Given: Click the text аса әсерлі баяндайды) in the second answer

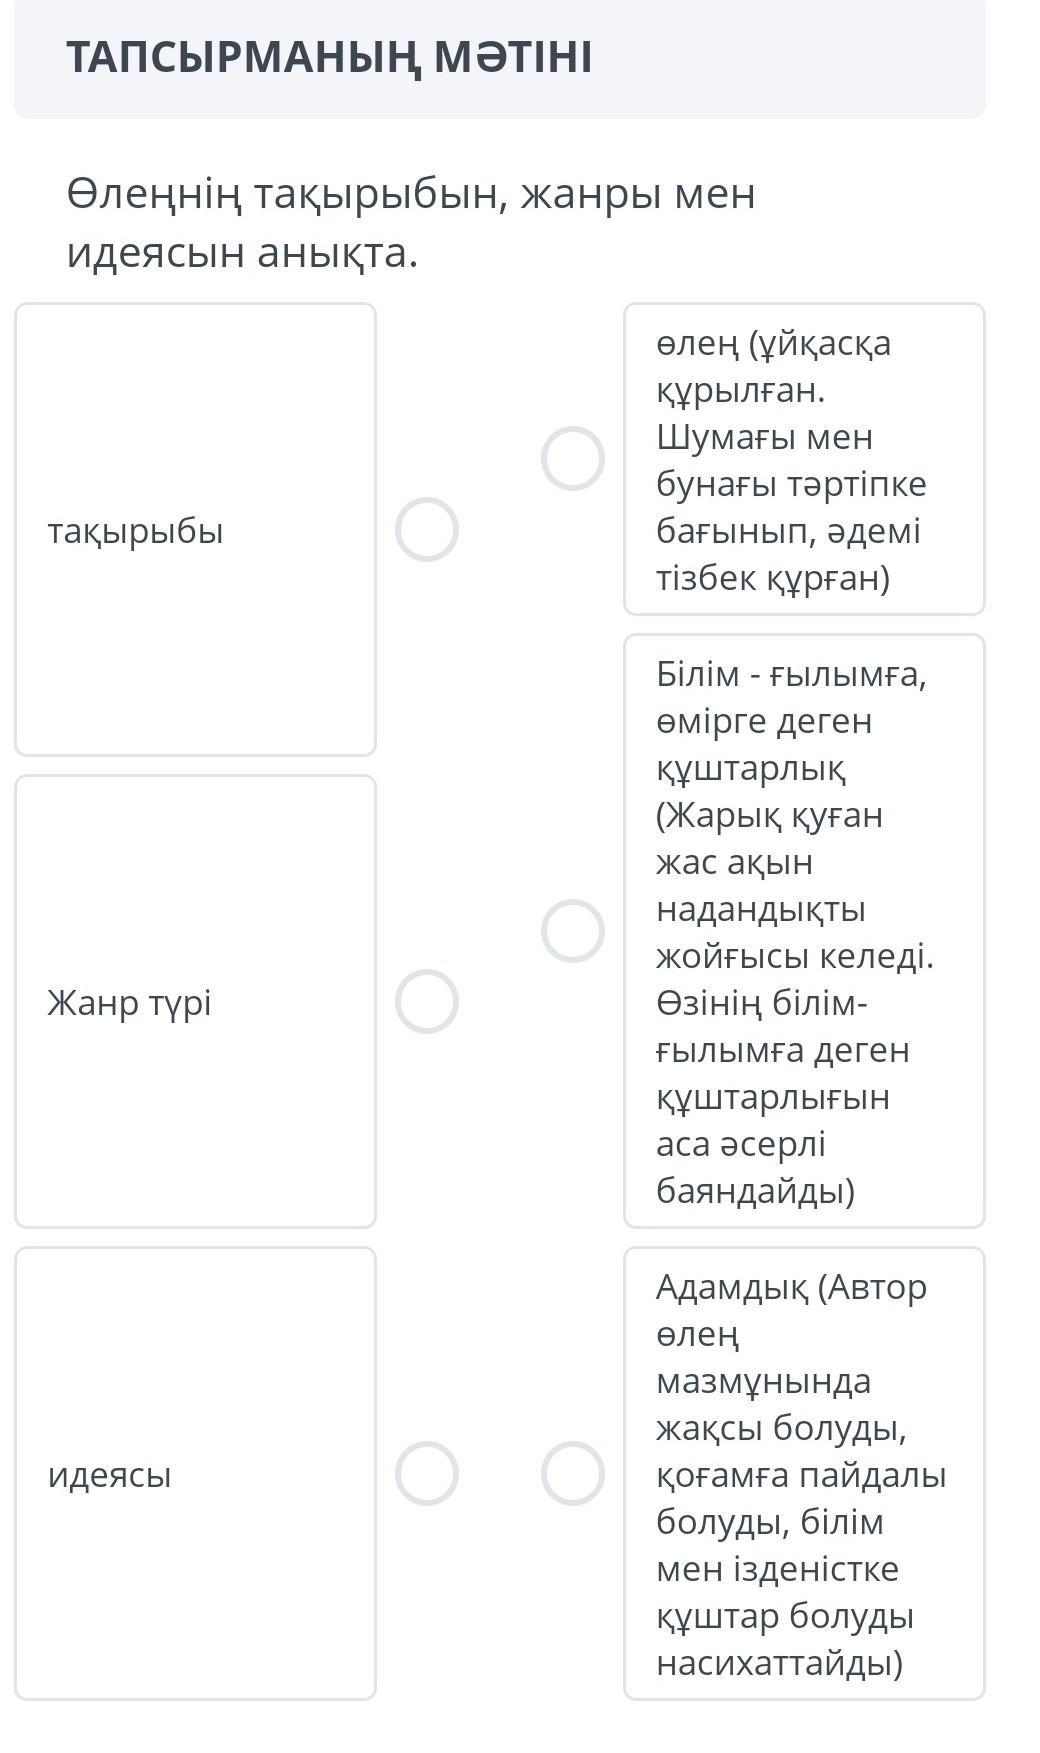Looking at the screenshot, I should tap(755, 1168).
